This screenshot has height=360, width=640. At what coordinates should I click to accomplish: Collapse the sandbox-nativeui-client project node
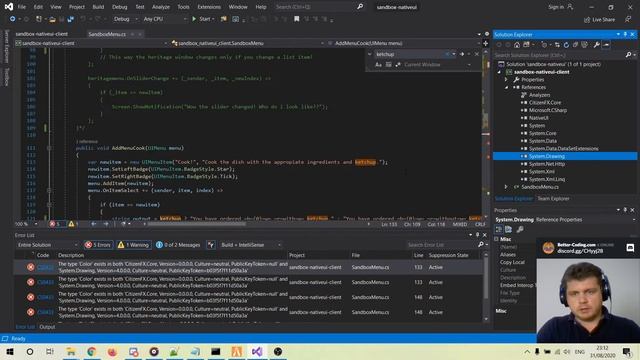click(499, 72)
